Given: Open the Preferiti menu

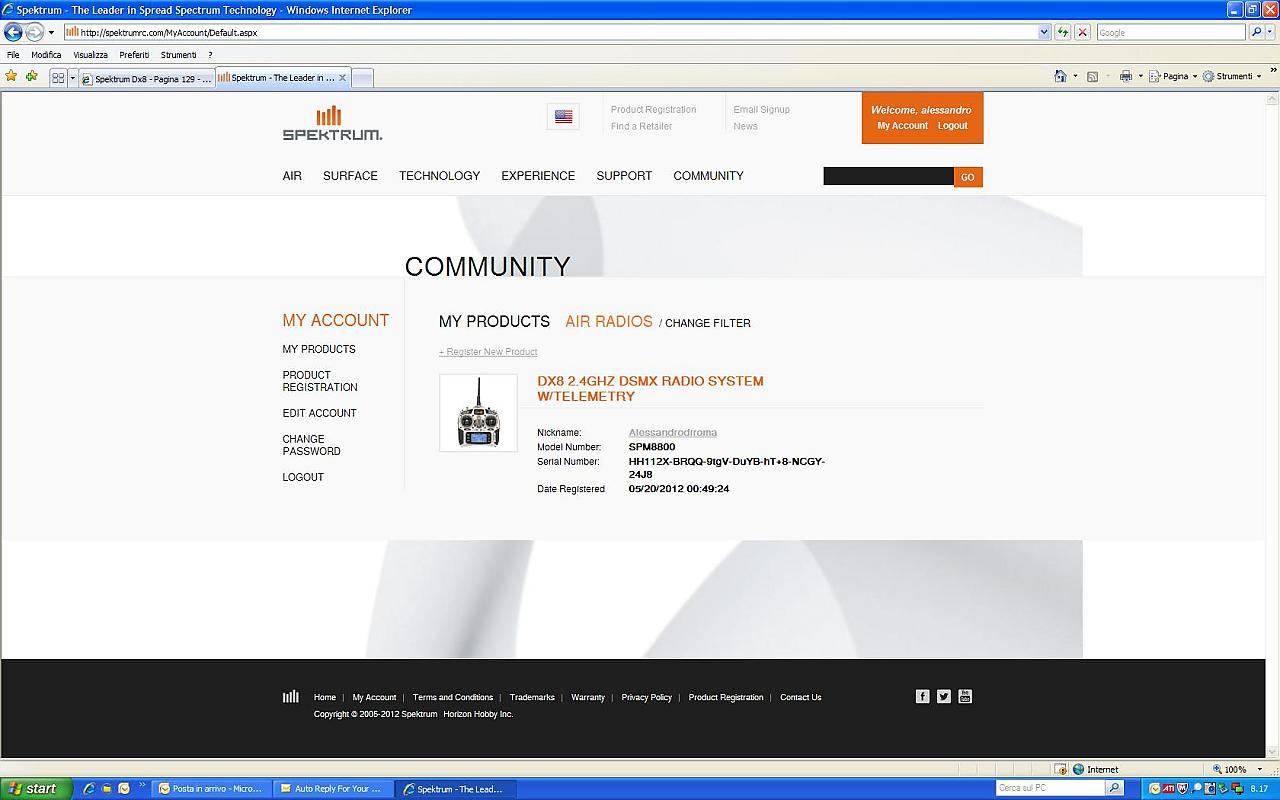Looking at the screenshot, I should coord(134,55).
